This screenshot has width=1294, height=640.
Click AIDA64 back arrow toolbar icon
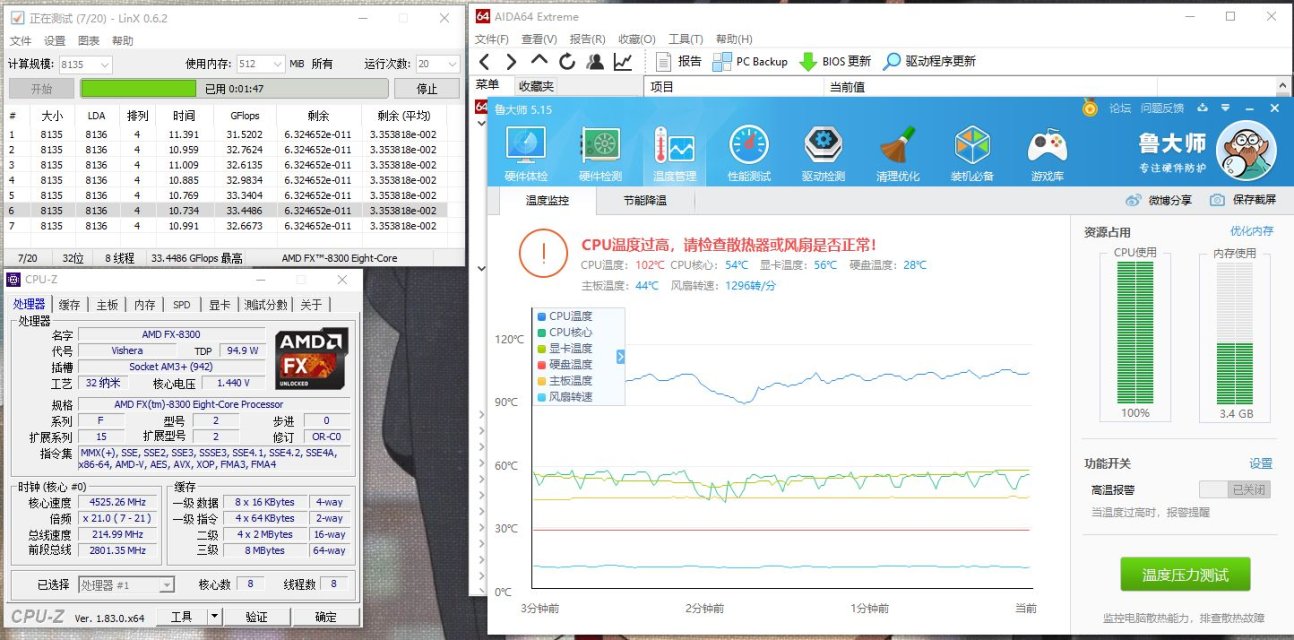484,61
